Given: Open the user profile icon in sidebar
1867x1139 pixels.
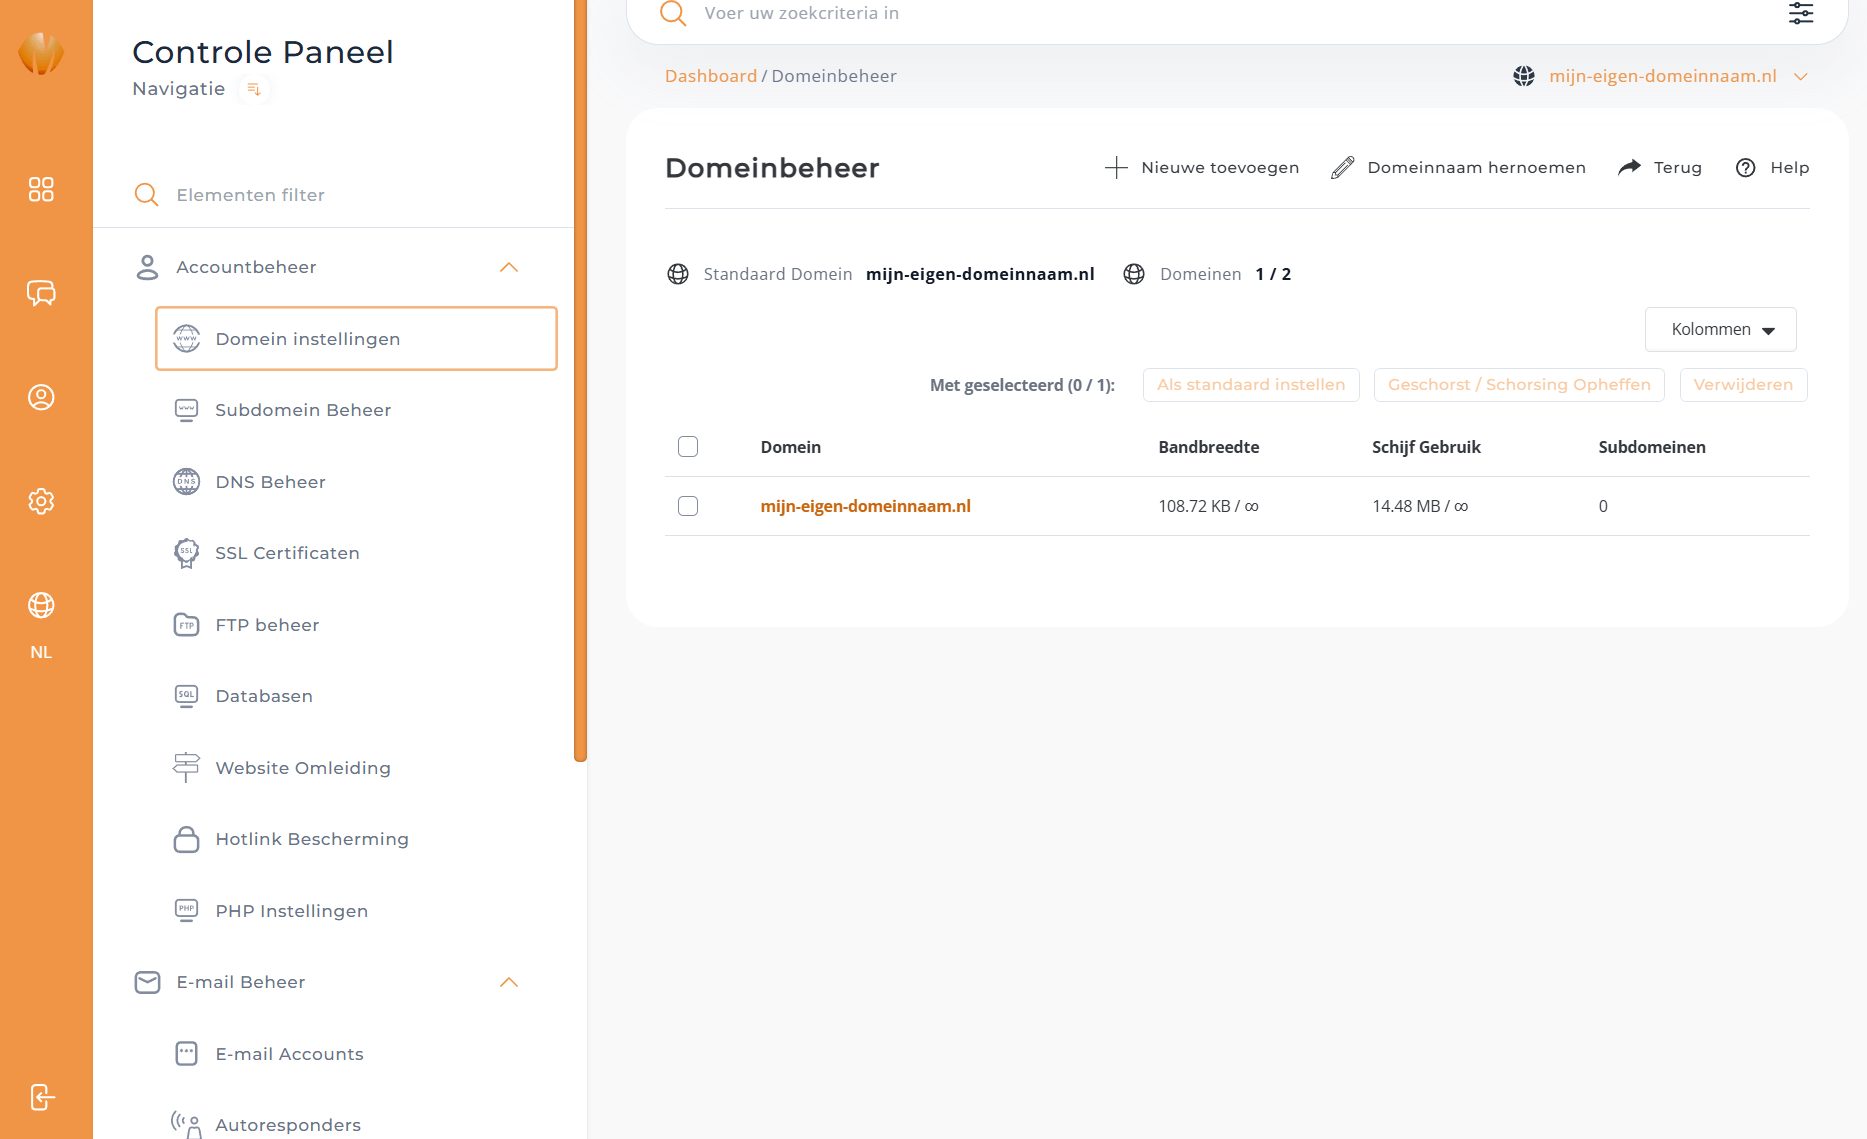Looking at the screenshot, I should [41, 397].
